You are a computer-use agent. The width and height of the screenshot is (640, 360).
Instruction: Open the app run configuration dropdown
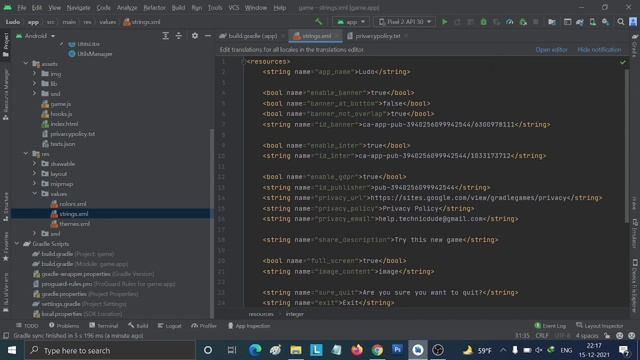(x=351, y=22)
